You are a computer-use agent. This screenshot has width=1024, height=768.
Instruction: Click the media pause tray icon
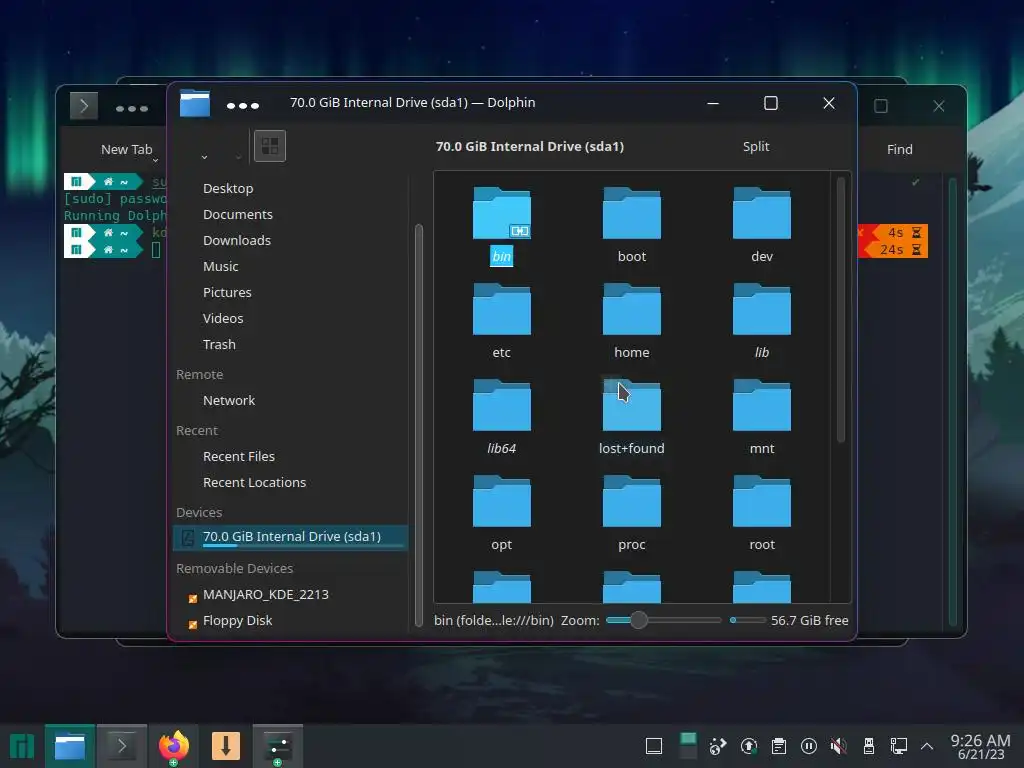click(x=808, y=746)
